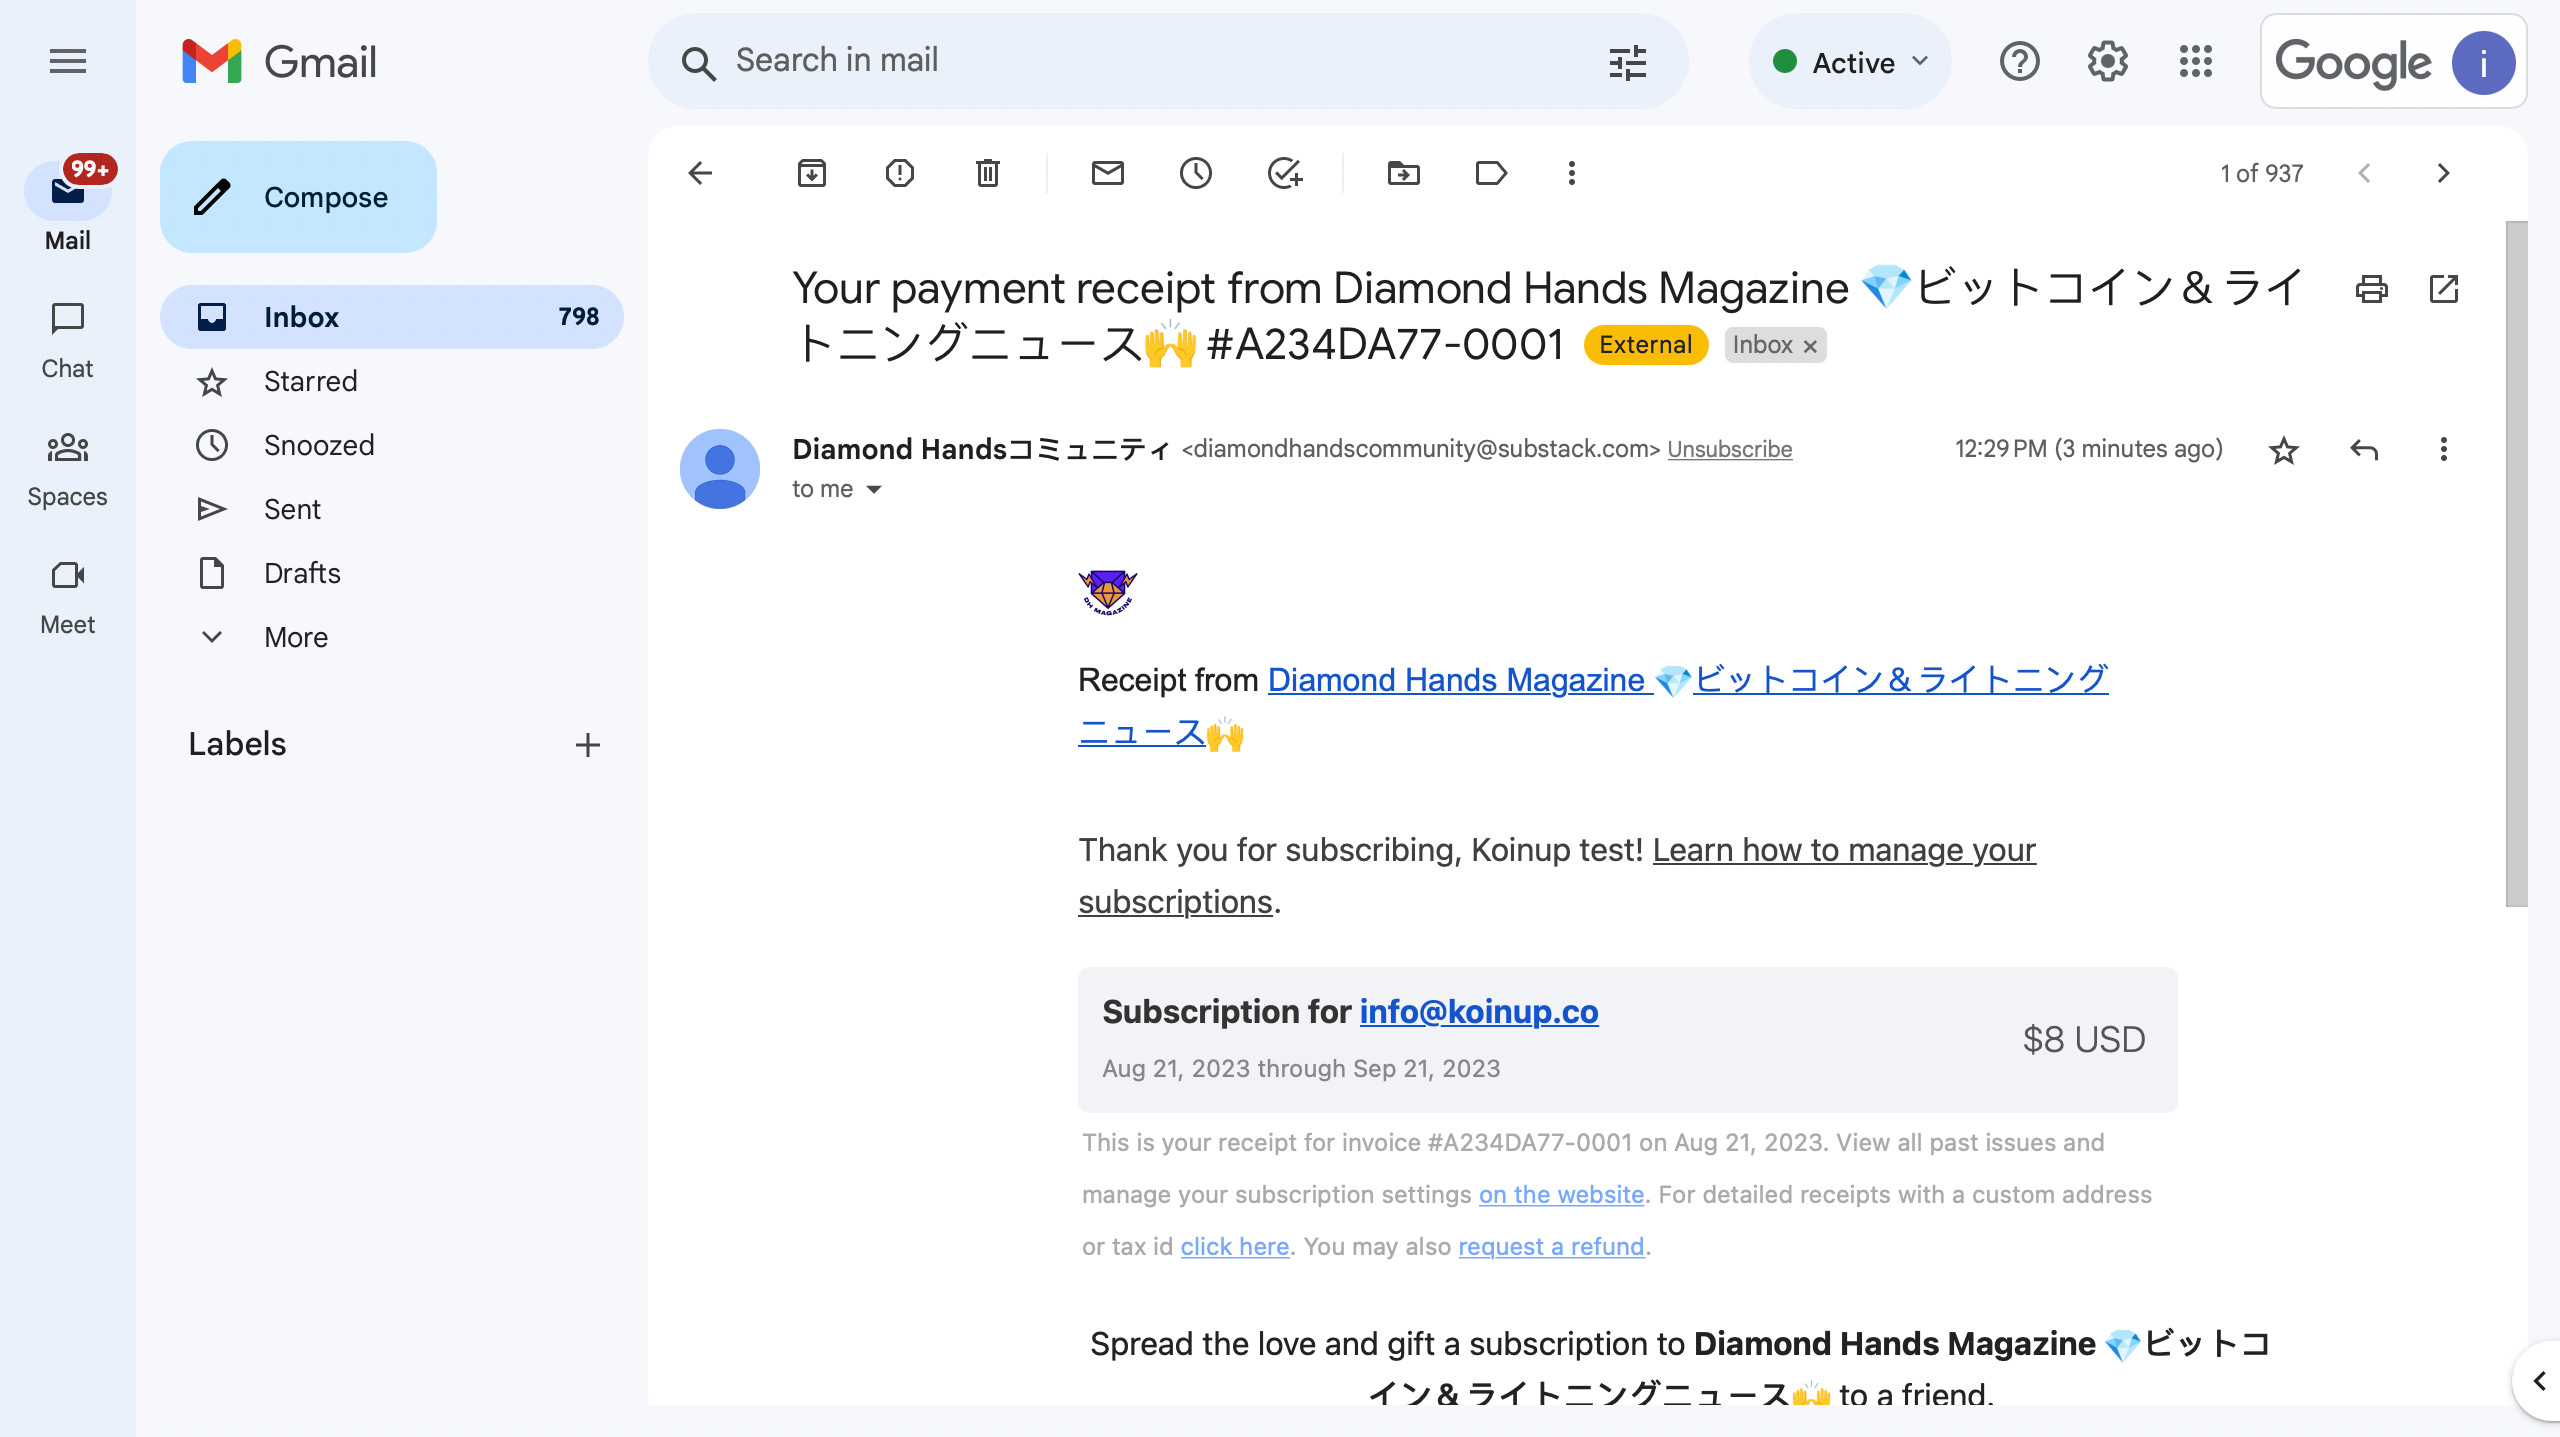This screenshot has width=2560, height=1437.
Task: Mark the email as unread
Action: 1107,173
